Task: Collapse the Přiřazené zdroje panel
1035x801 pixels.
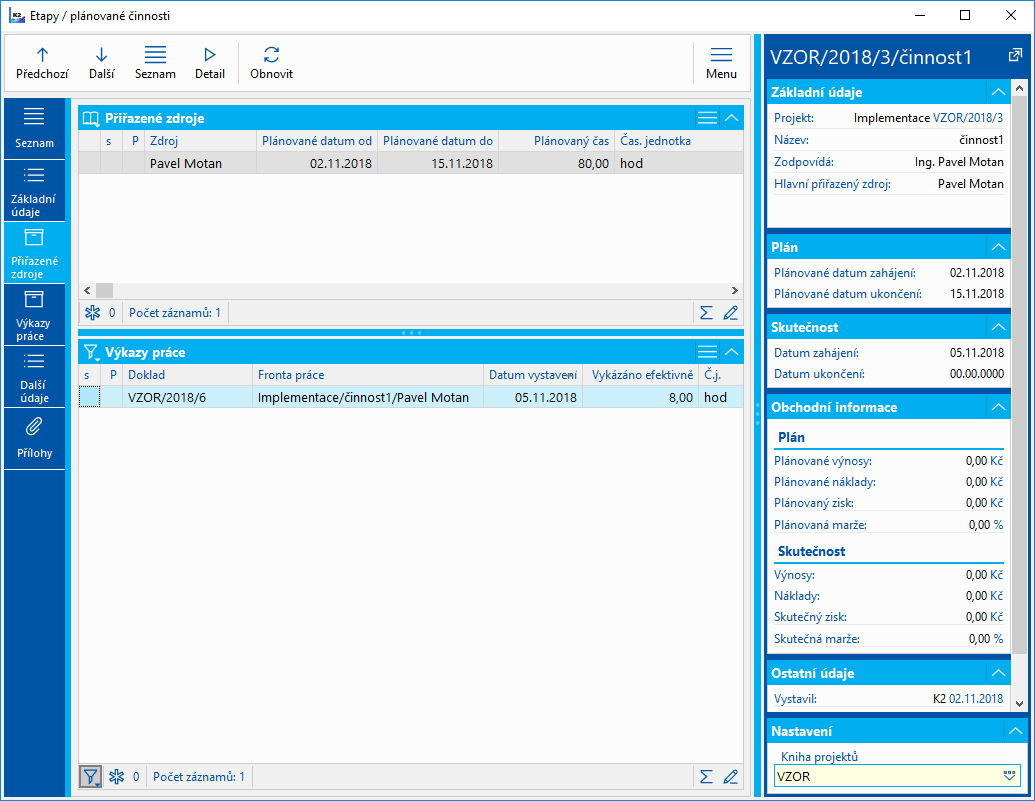Action: coord(732,118)
